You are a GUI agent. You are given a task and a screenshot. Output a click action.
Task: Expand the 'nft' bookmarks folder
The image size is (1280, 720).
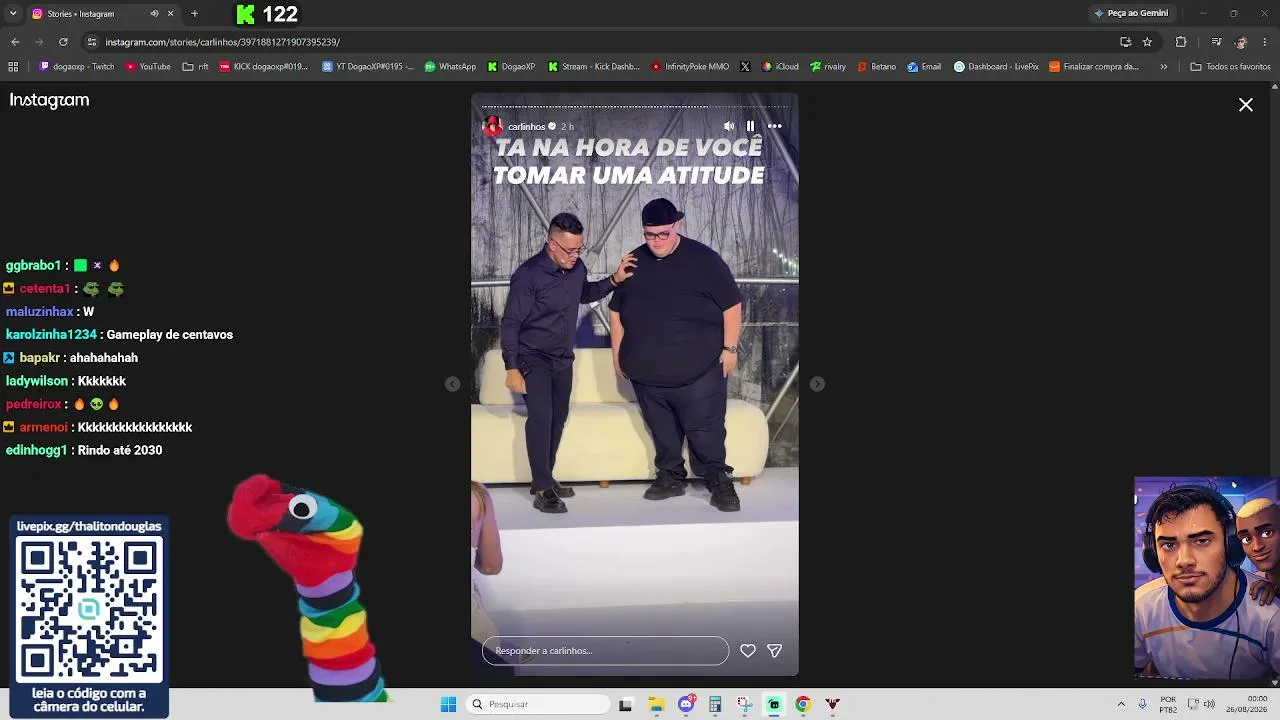tap(196, 67)
